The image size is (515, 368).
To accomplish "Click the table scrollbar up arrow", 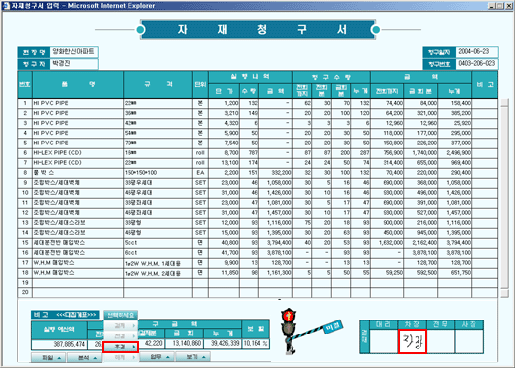I will click(504, 102).
